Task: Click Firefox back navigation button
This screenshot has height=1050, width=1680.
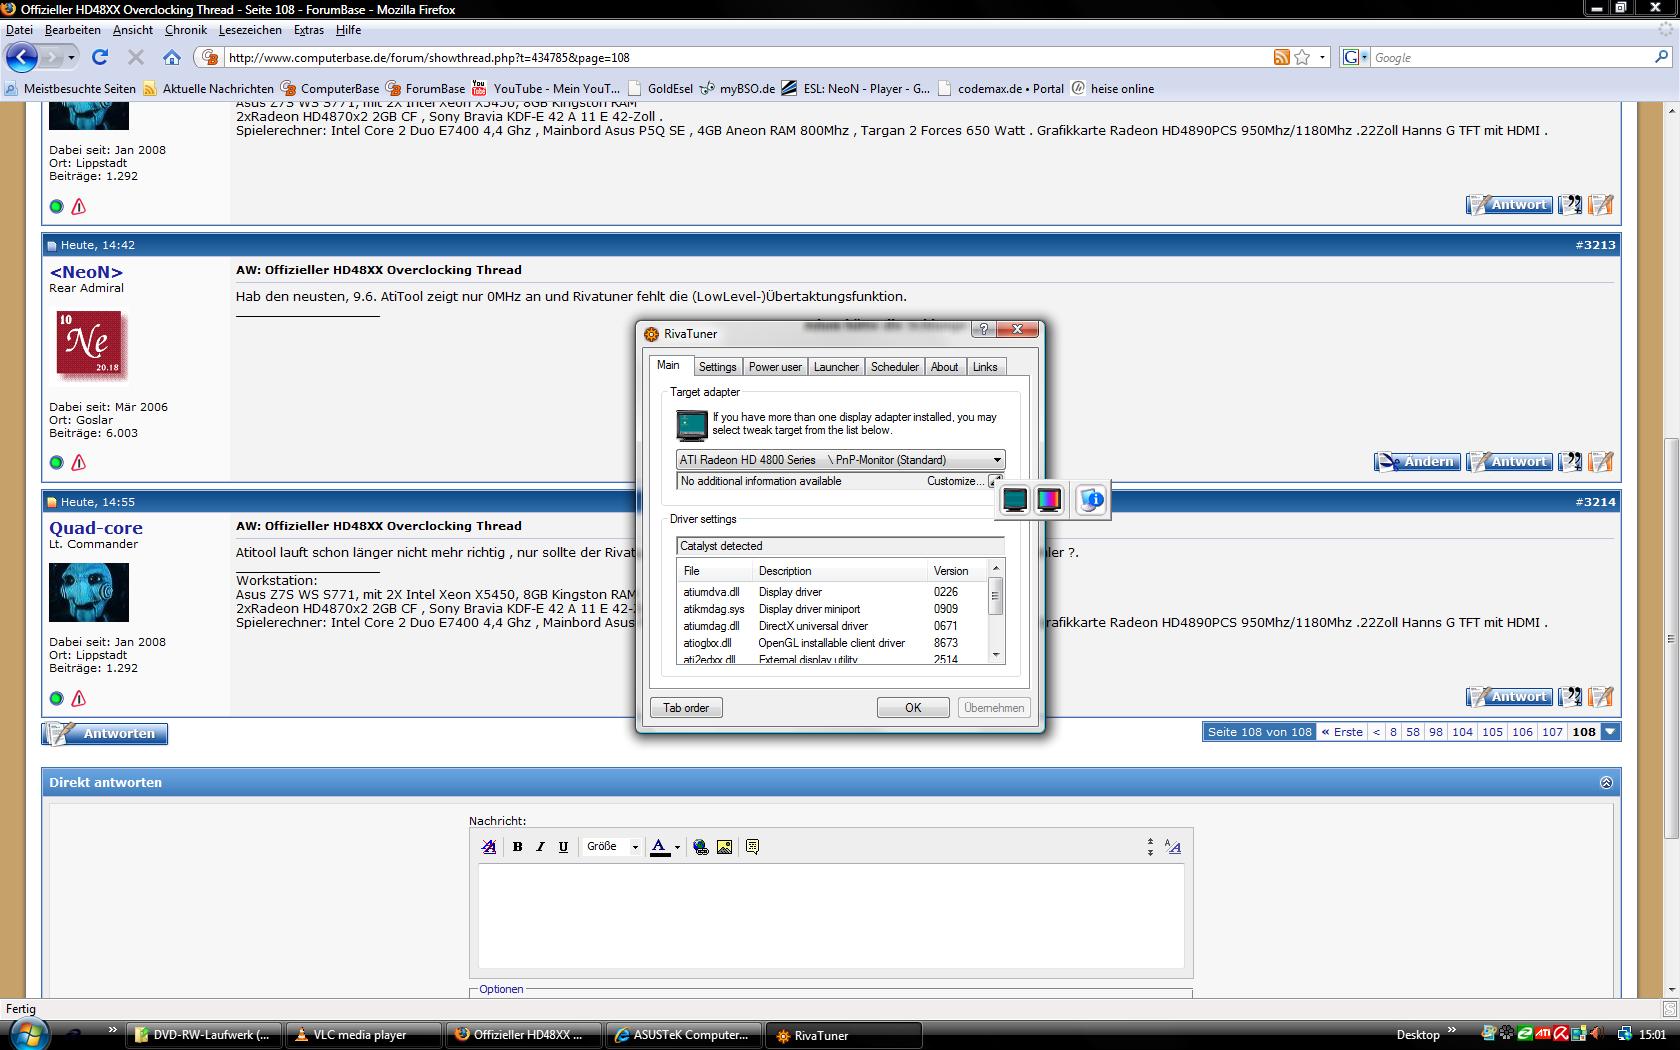Action: (x=22, y=57)
